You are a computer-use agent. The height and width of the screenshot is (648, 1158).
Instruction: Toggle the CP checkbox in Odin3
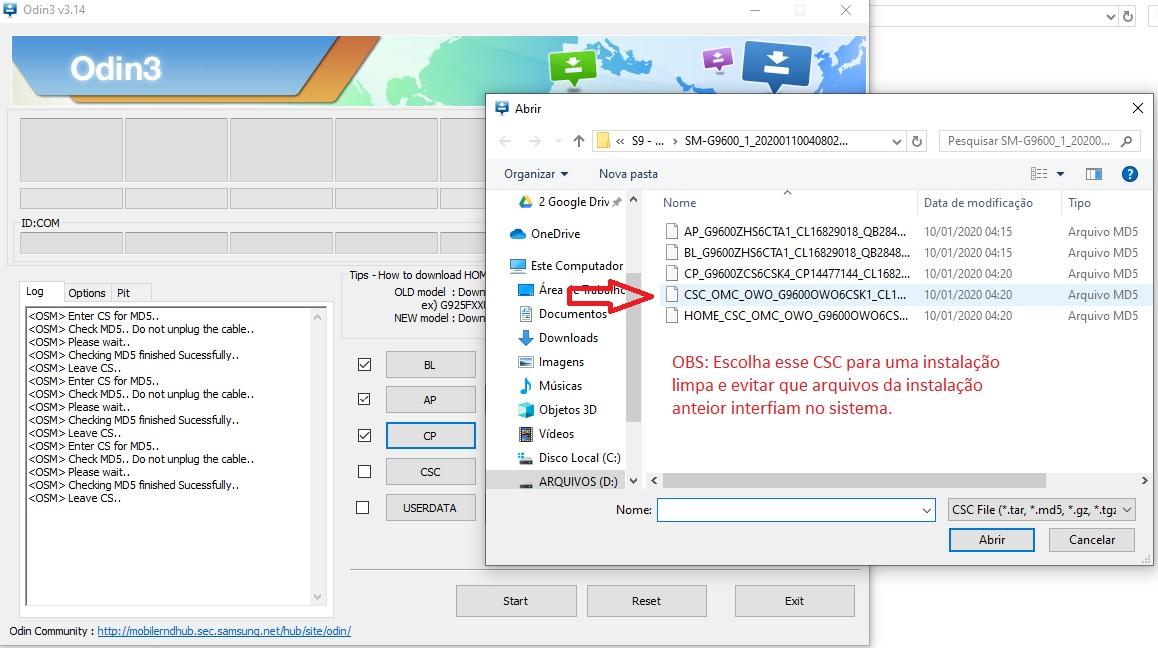(x=364, y=435)
